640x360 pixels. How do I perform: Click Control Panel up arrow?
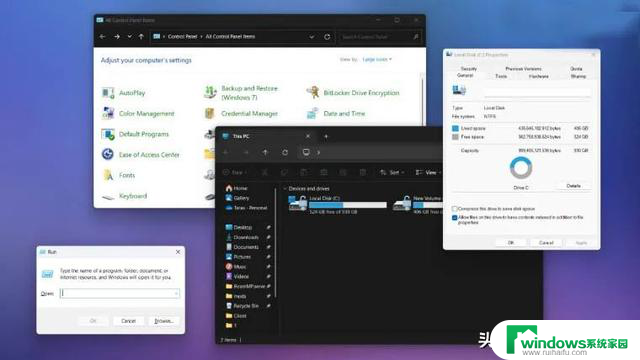pyautogui.click(x=141, y=37)
